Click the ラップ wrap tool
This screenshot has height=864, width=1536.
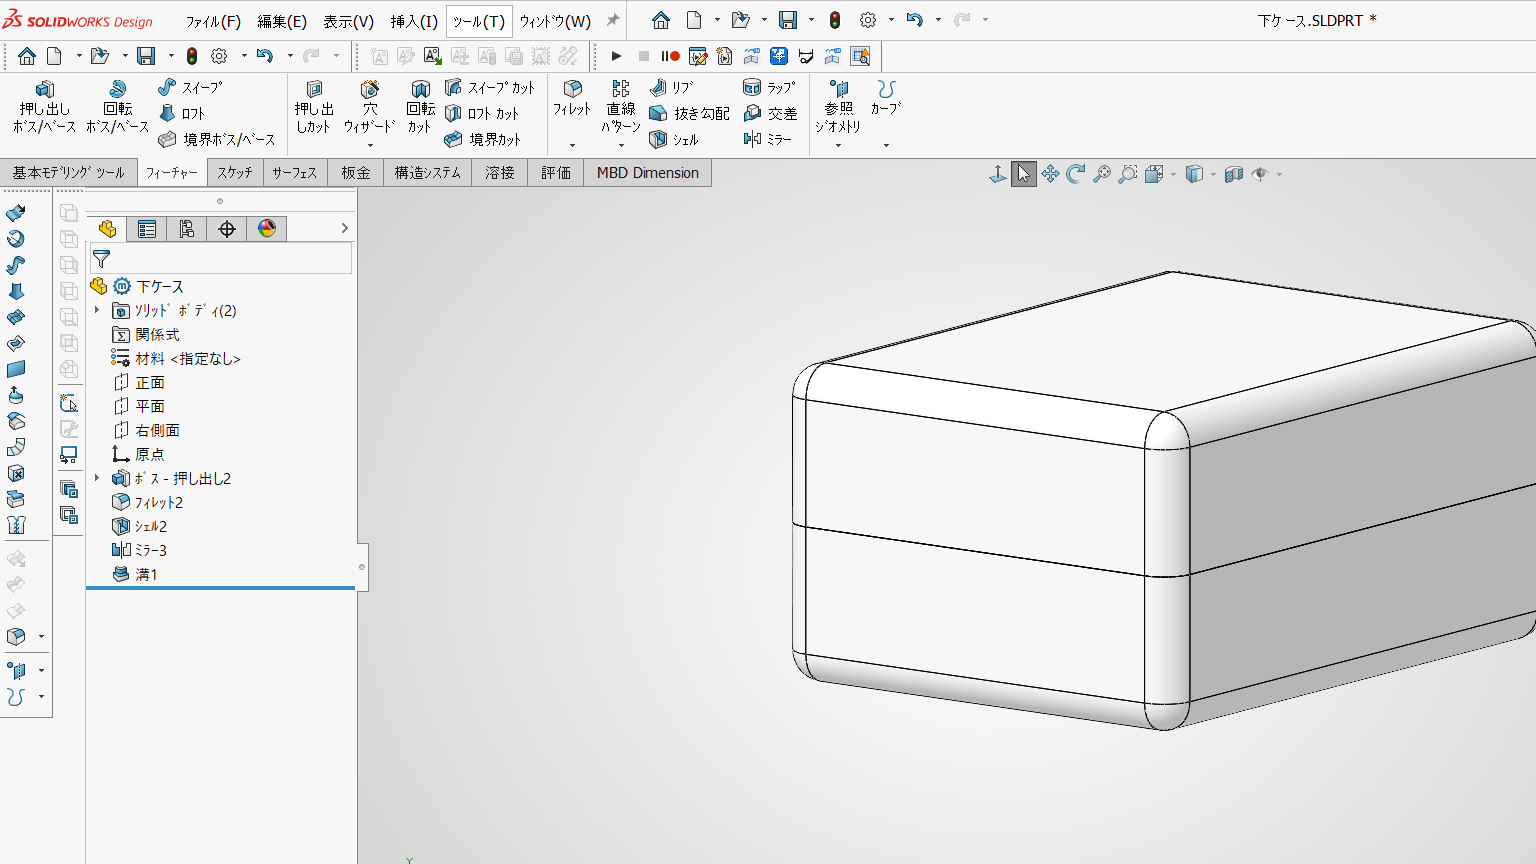click(770, 88)
